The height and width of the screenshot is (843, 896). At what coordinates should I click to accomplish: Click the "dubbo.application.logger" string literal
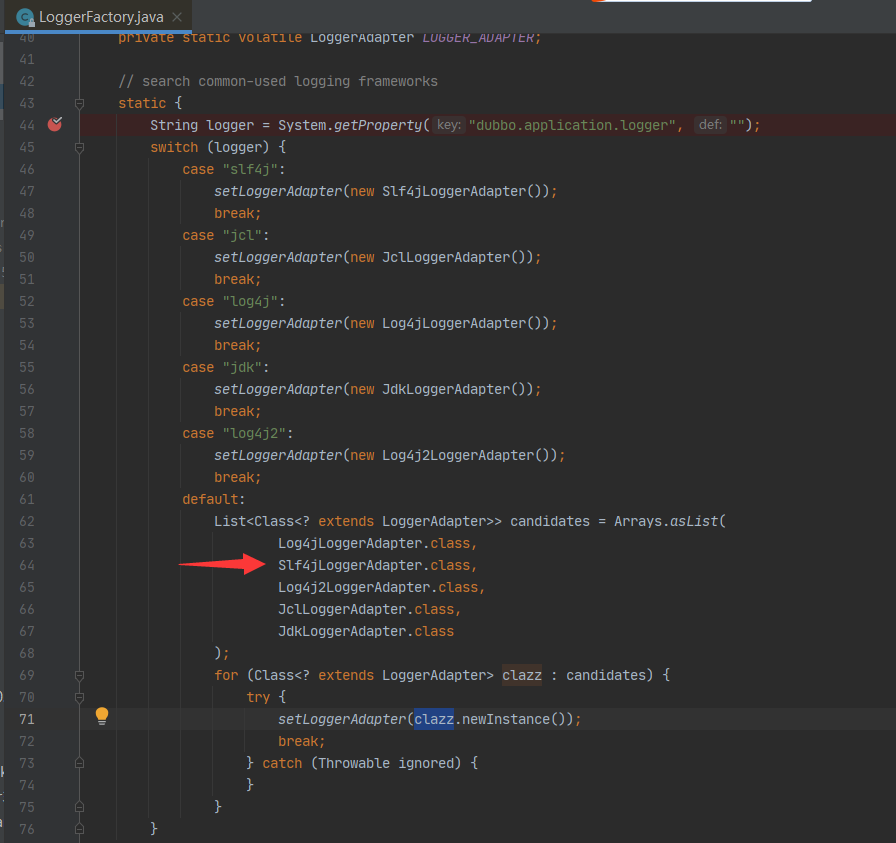[x=571, y=125]
